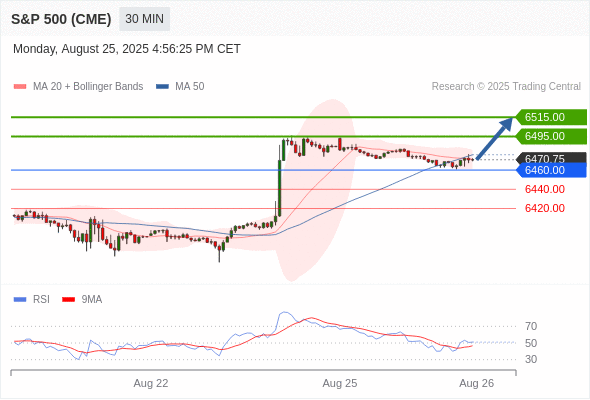Viewport: 590px width, 400px height.
Task: Click the RSI 70 level label
Action: pyautogui.click(x=531, y=326)
